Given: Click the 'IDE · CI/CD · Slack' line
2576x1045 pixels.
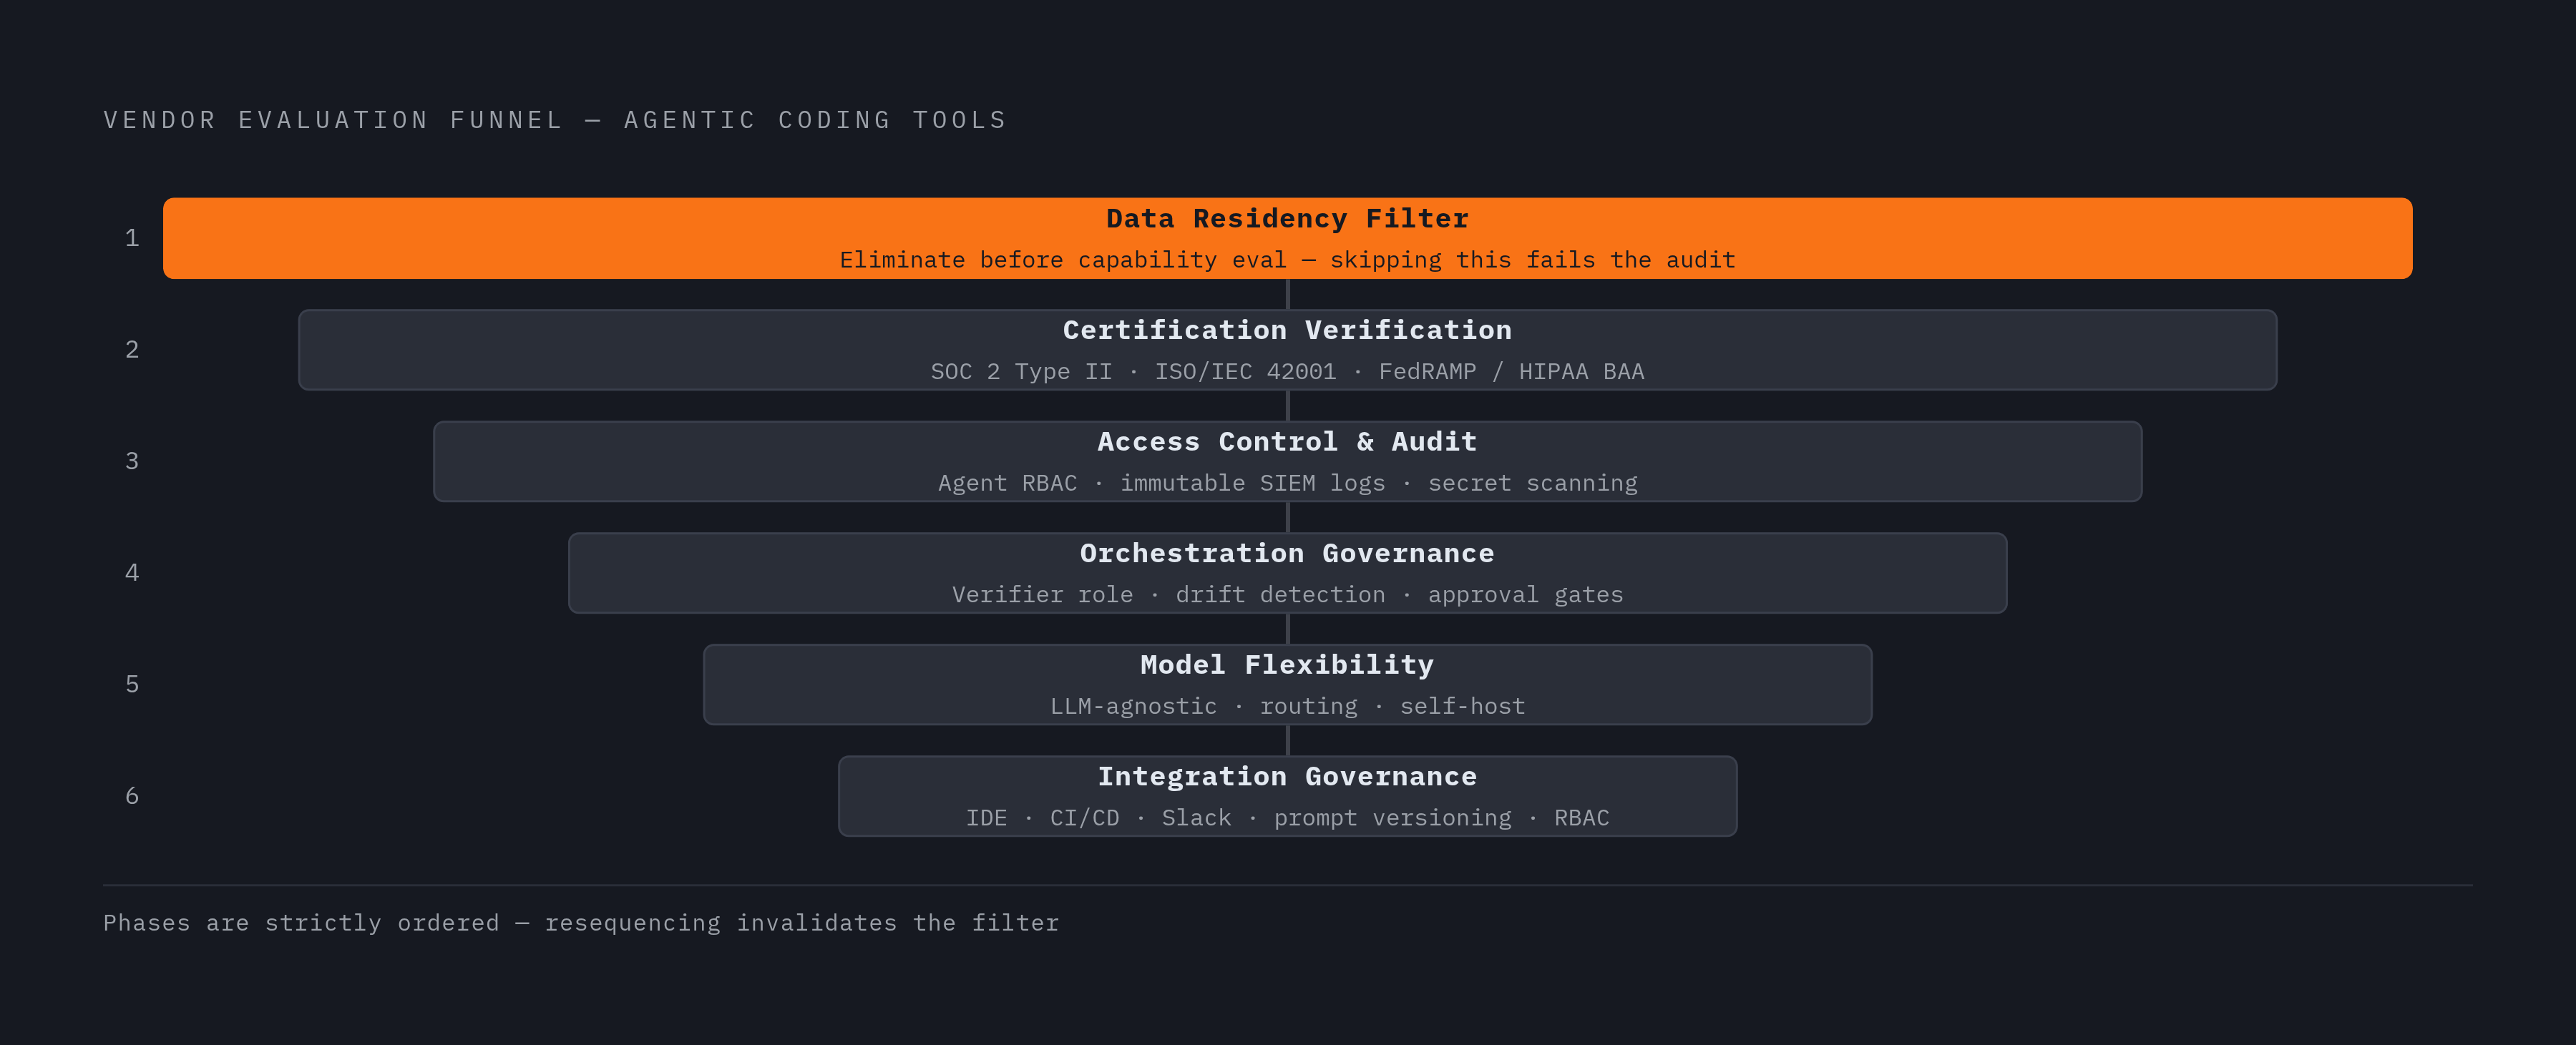Looking at the screenshot, I should (x=1287, y=818).
